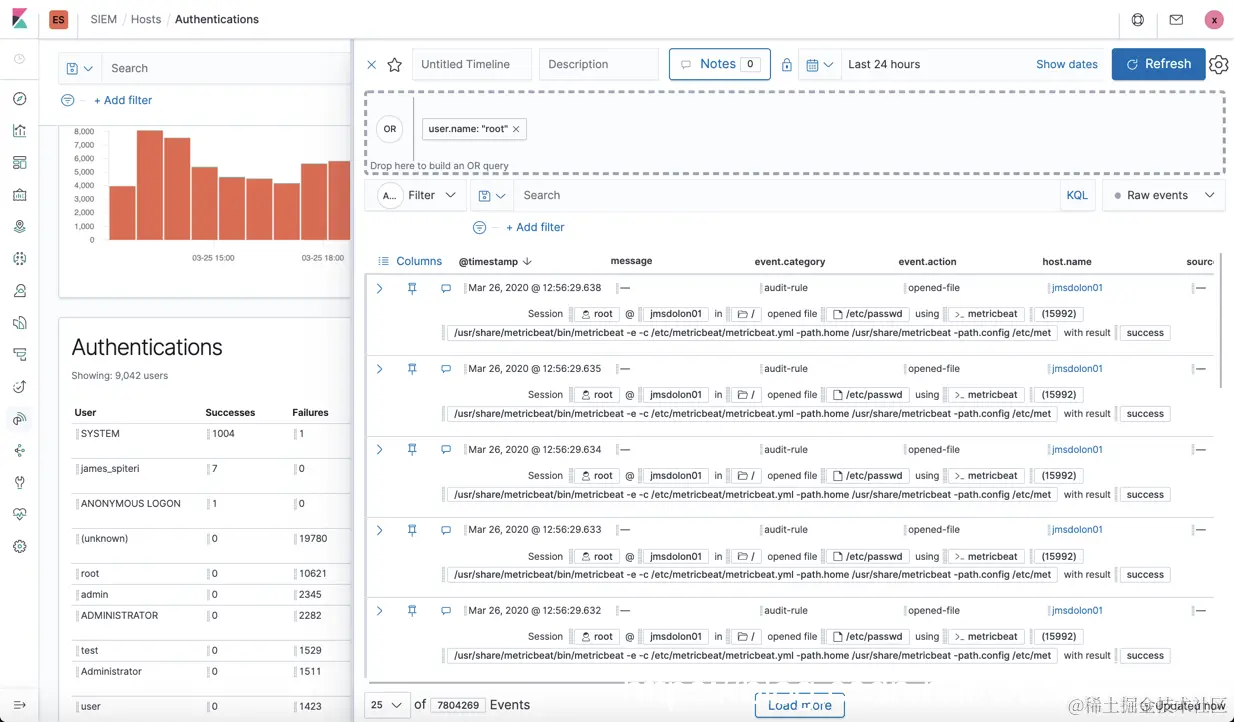This screenshot has width=1234, height=722.
Task: Close the timeline flyout
Action: (x=371, y=64)
